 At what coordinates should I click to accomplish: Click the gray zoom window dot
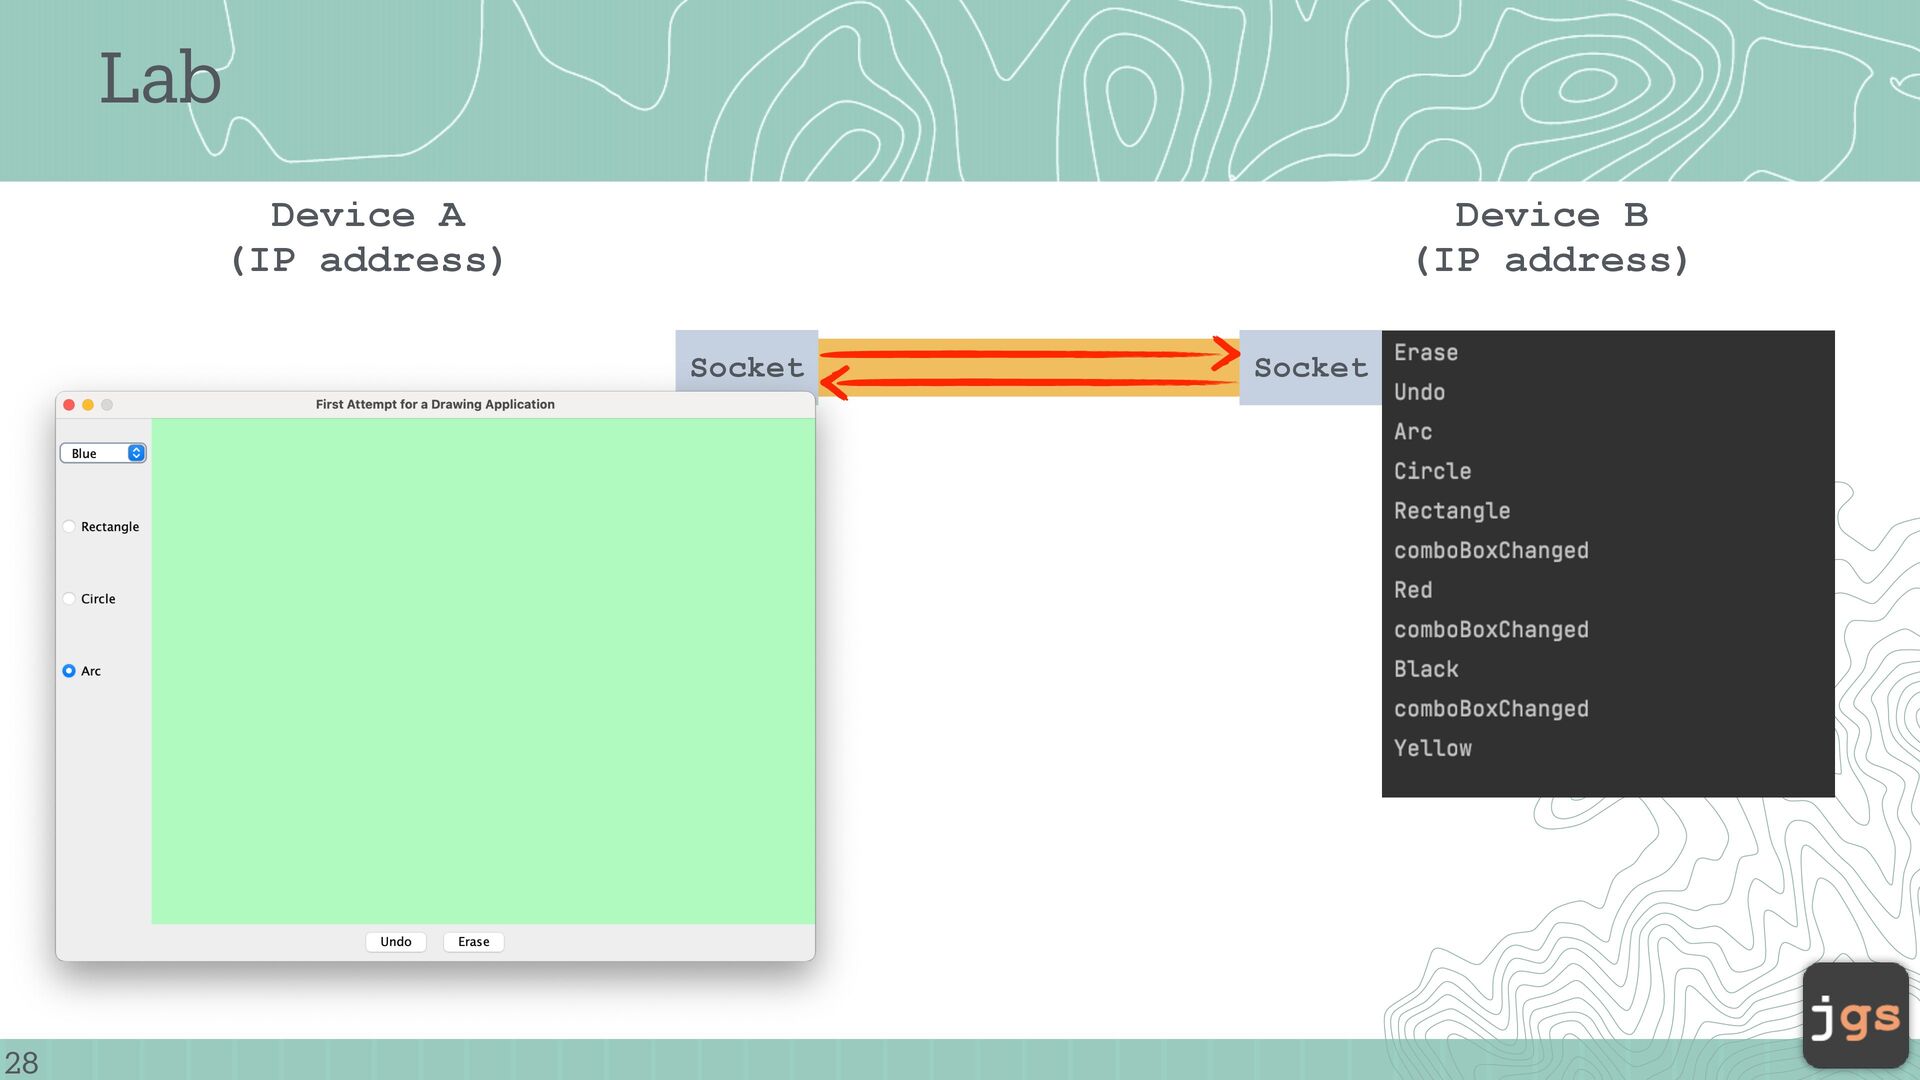(107, 405)
